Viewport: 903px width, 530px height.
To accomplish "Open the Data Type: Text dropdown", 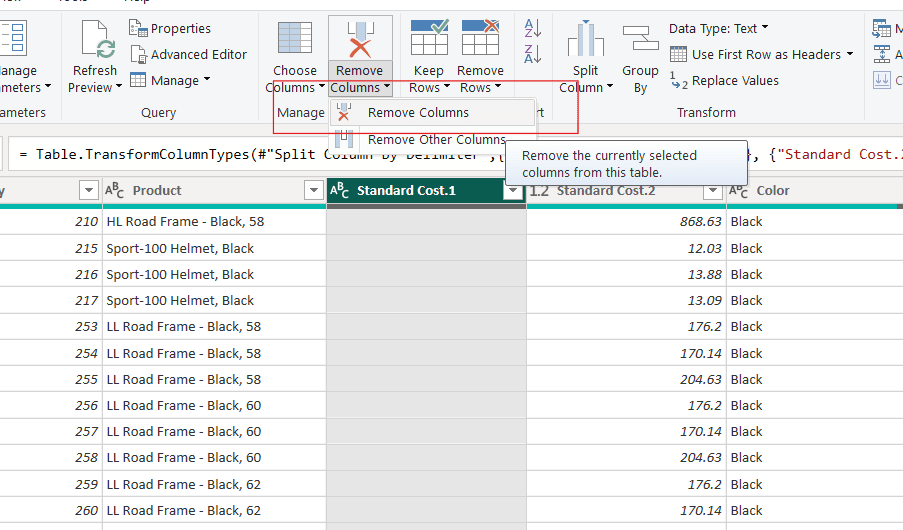I will coord(719,28).
